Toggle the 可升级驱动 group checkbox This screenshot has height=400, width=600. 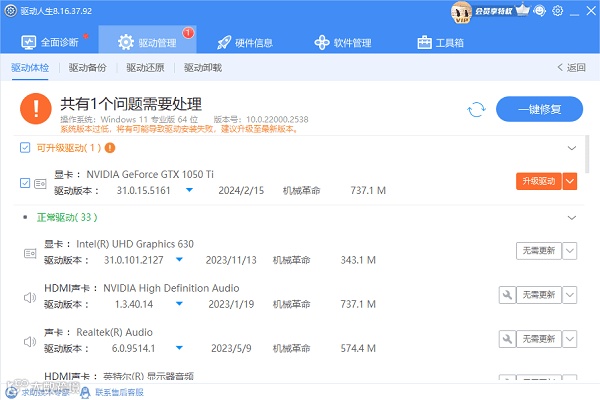[x=25, y=148]
